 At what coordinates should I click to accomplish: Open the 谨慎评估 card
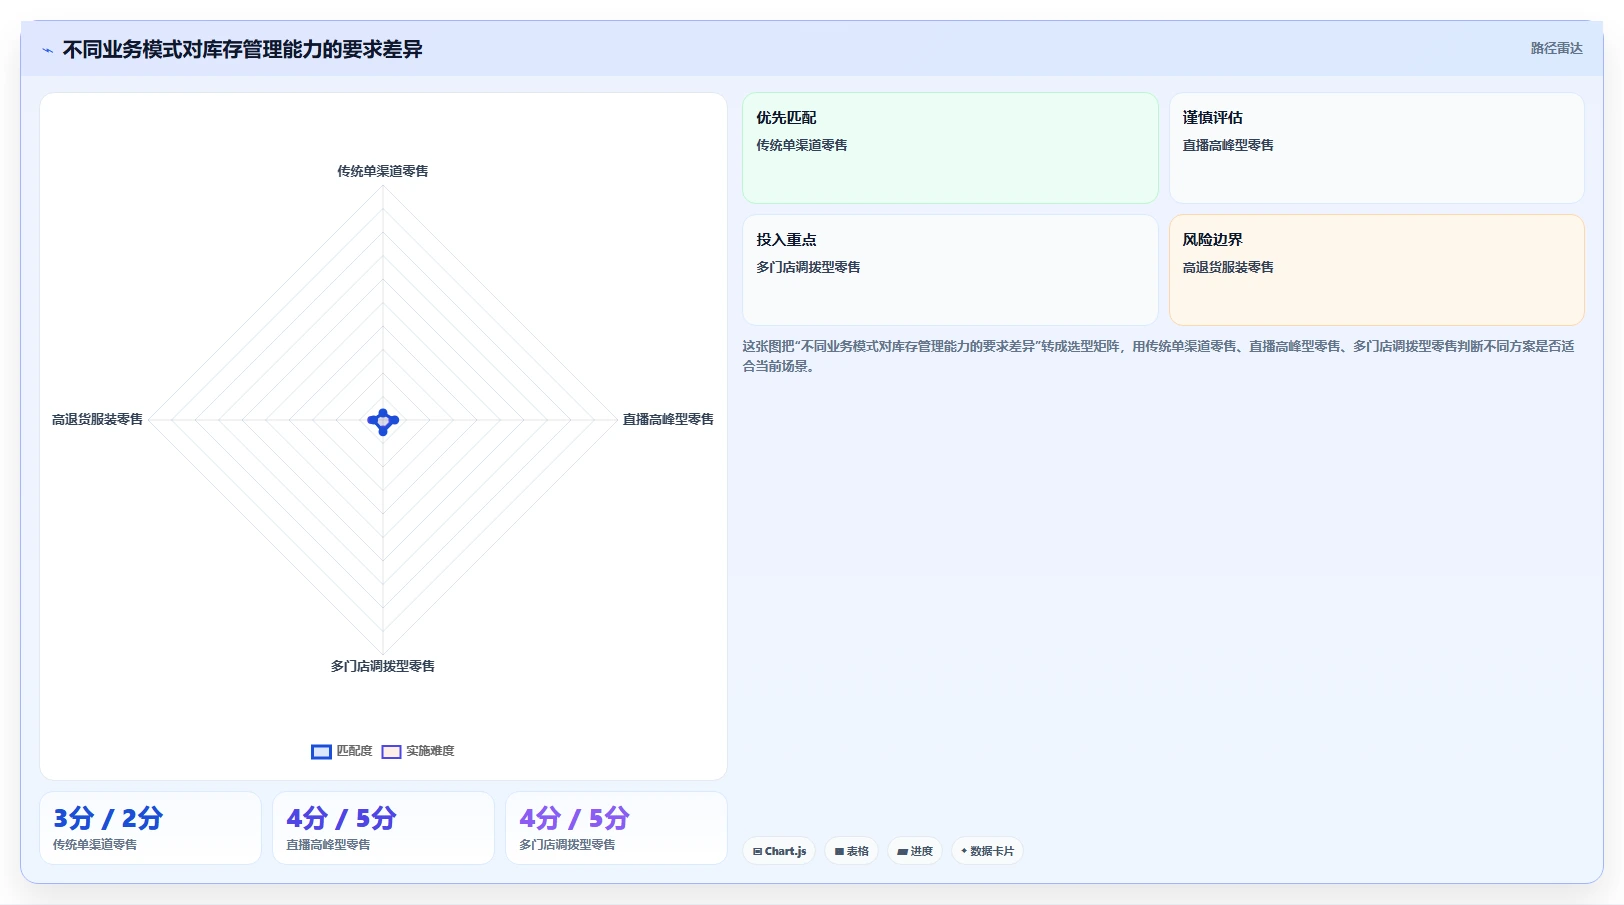1377,148
